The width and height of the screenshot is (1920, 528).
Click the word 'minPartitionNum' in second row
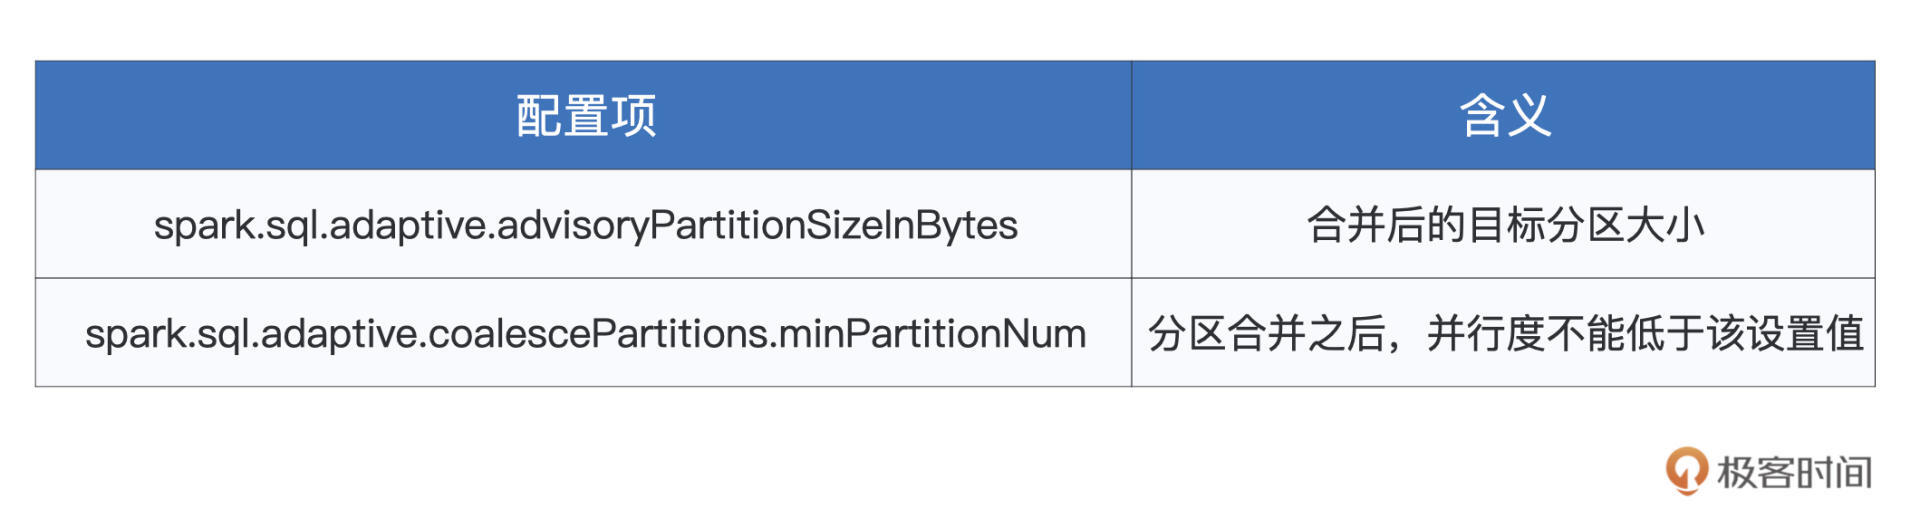[933, 333]
